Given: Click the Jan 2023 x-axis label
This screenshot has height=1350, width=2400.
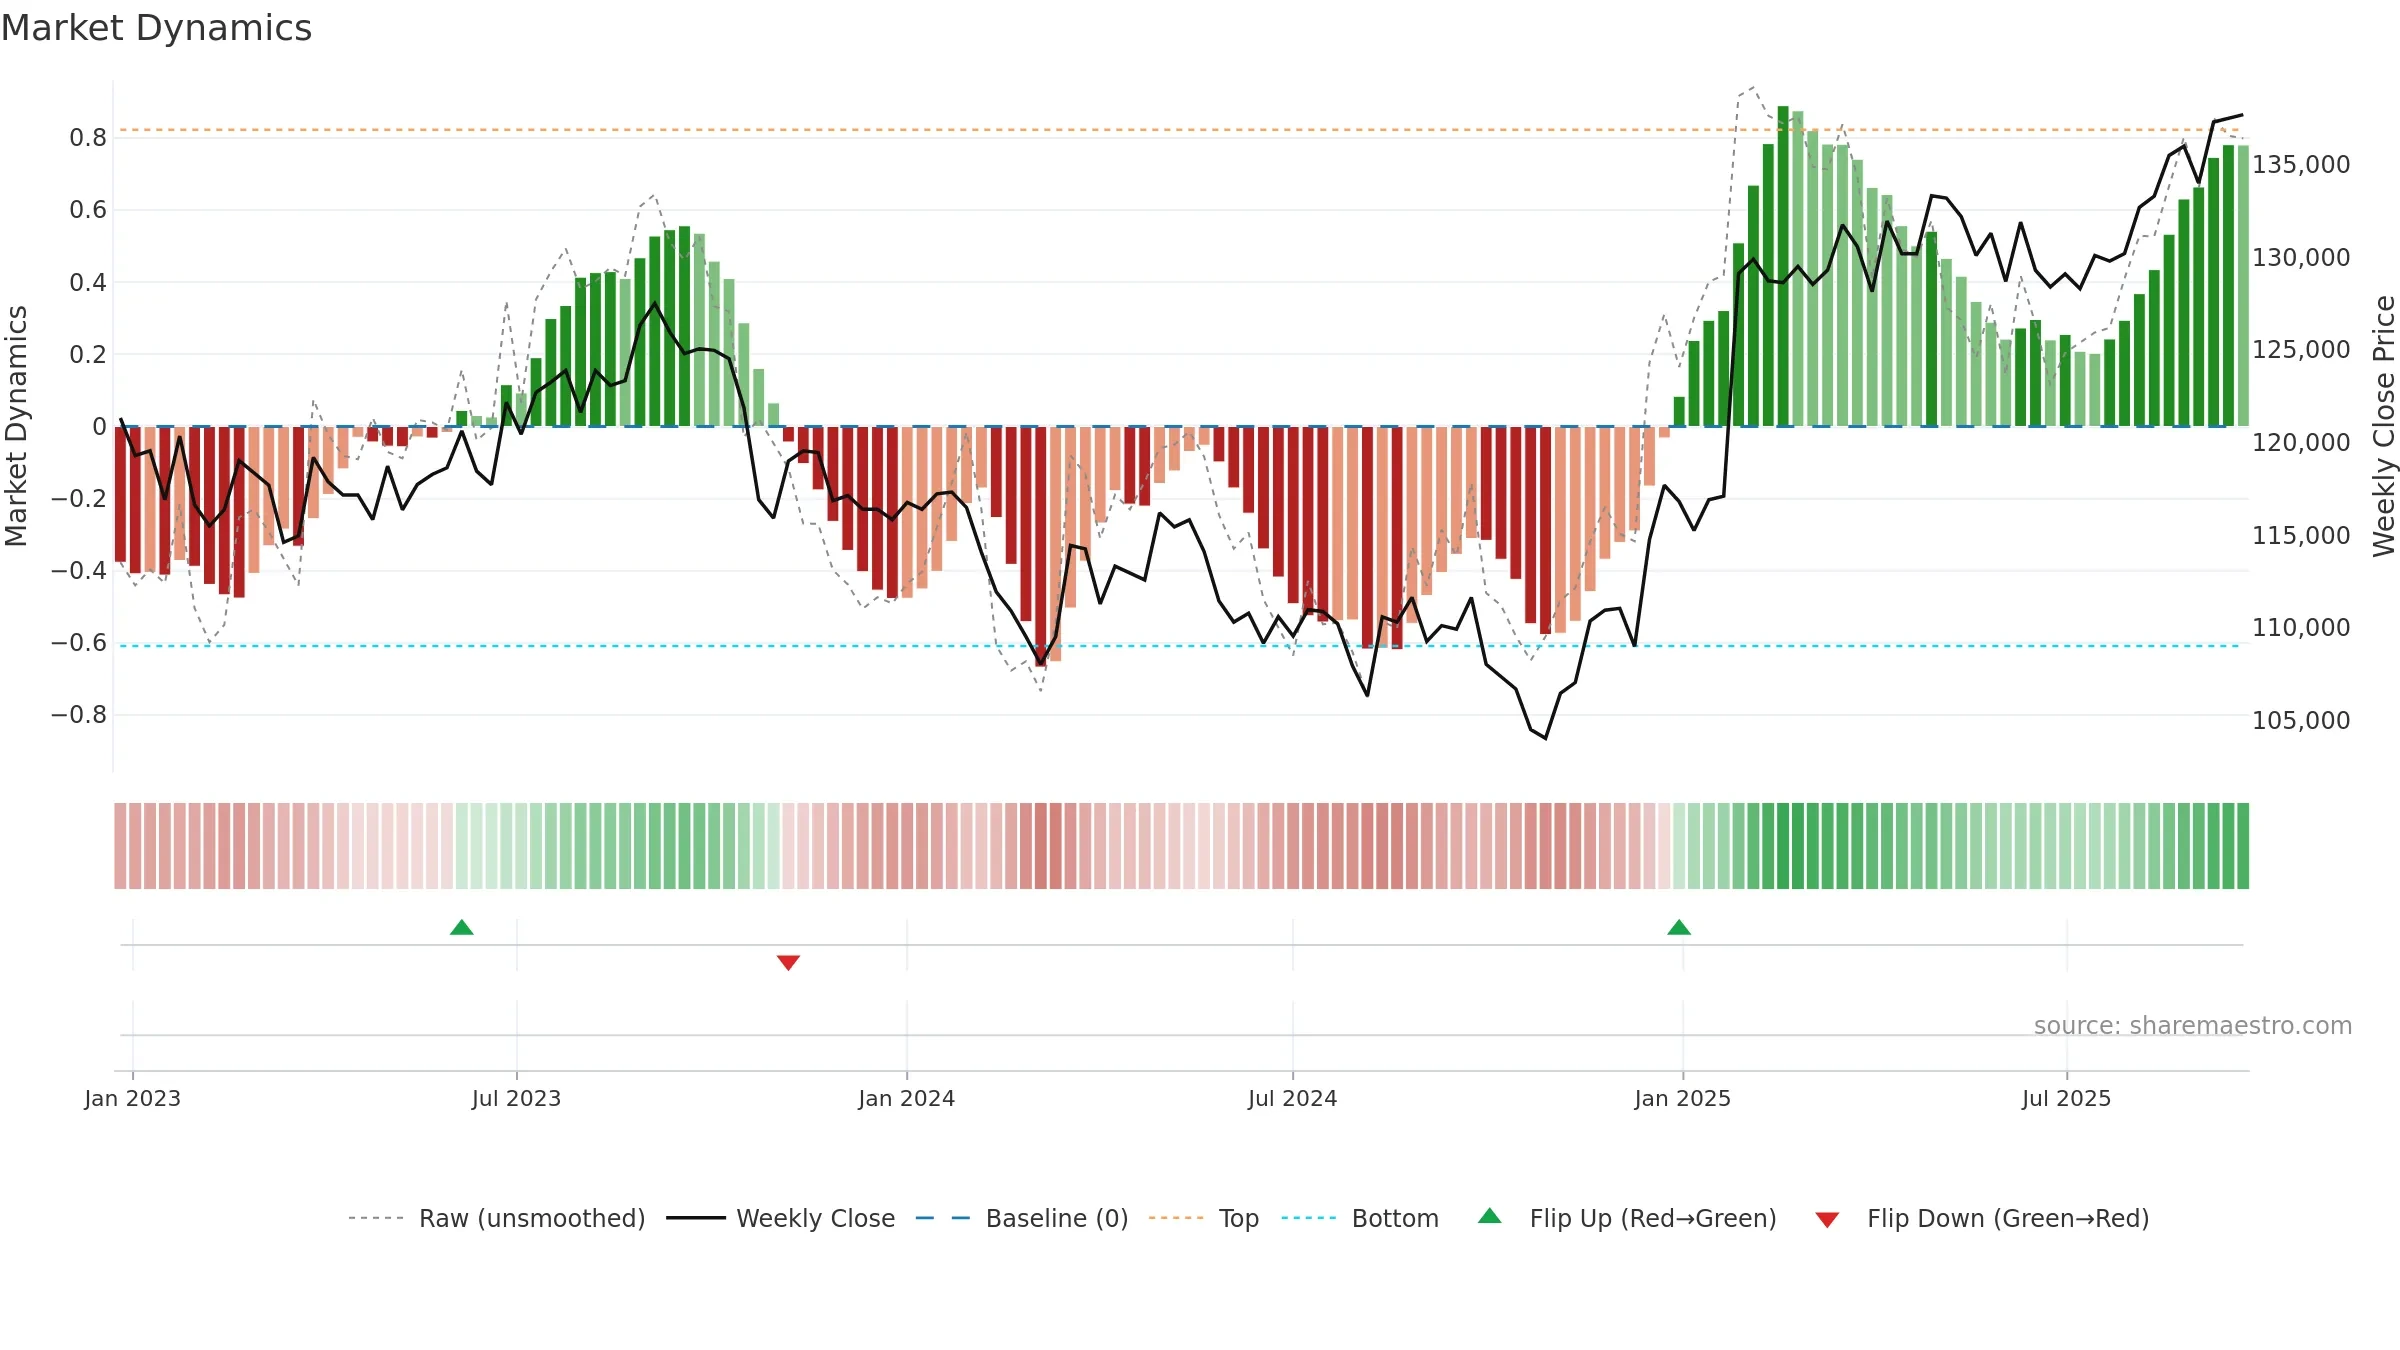Looking at the screenshot, I should 132,1098.
